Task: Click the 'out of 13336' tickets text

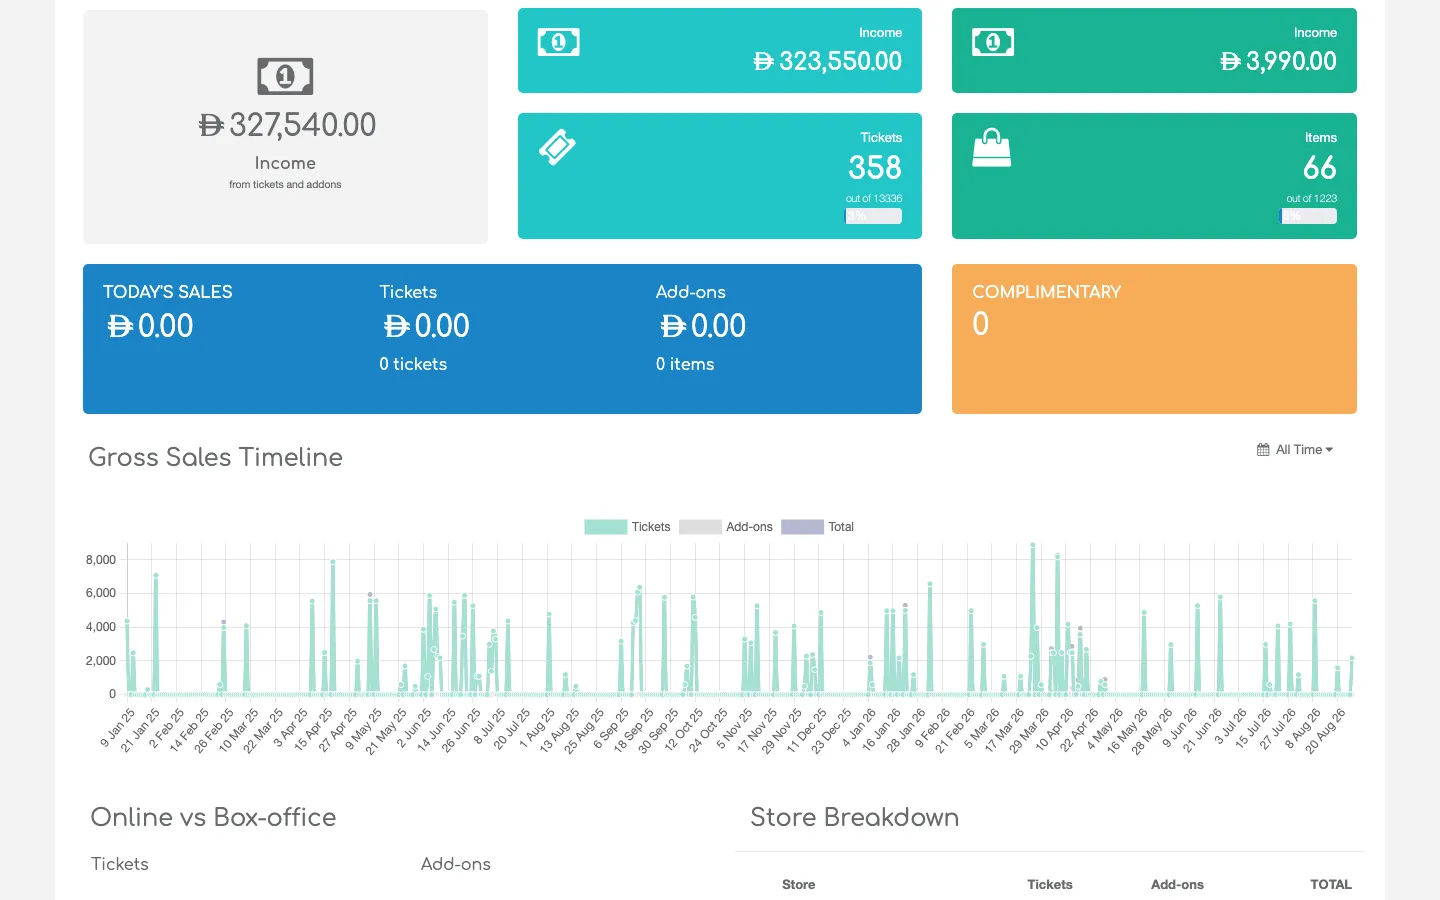Action: tap(874, 199)
